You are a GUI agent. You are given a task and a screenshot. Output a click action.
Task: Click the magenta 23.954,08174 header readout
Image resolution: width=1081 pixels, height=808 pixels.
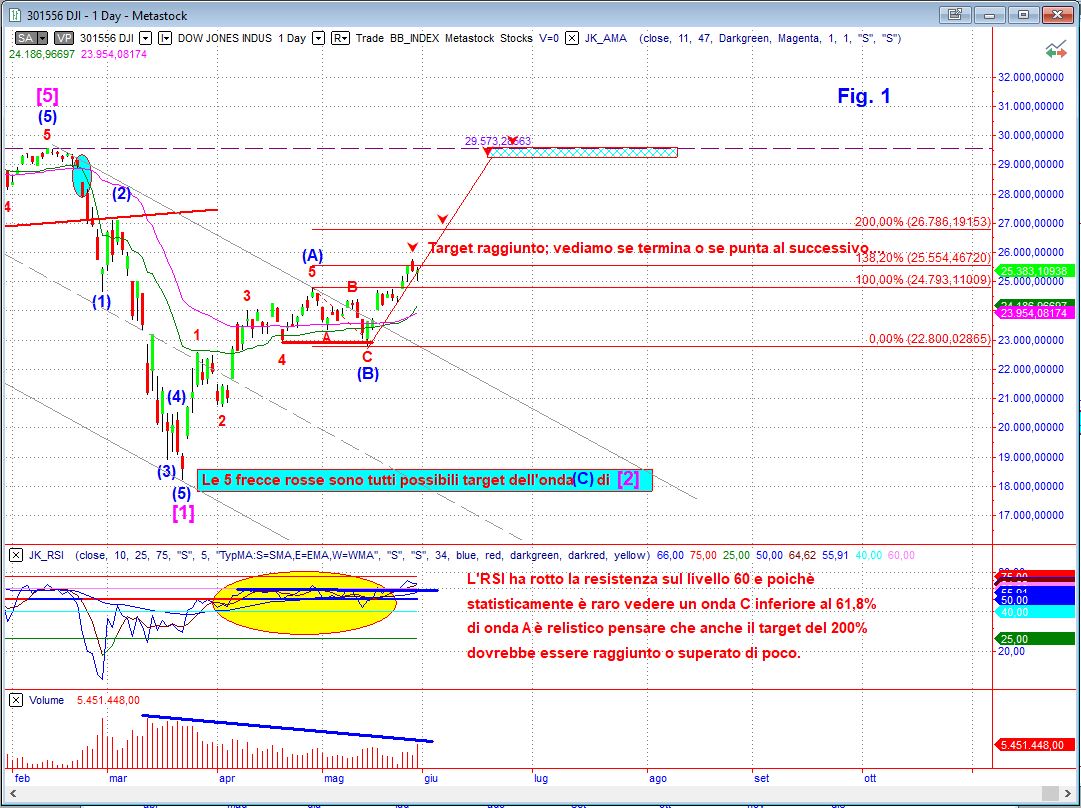coord(114,54)
